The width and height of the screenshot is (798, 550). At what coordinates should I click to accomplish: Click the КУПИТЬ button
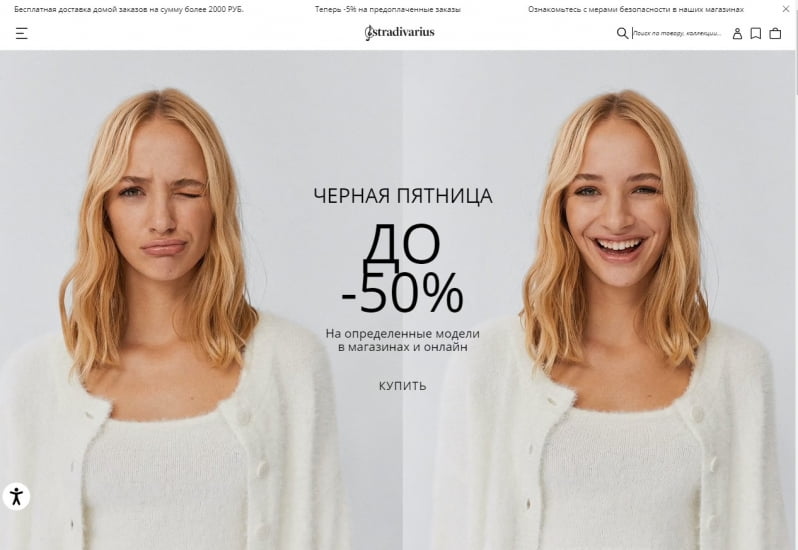pyautogui.click(x=403, y=386)
